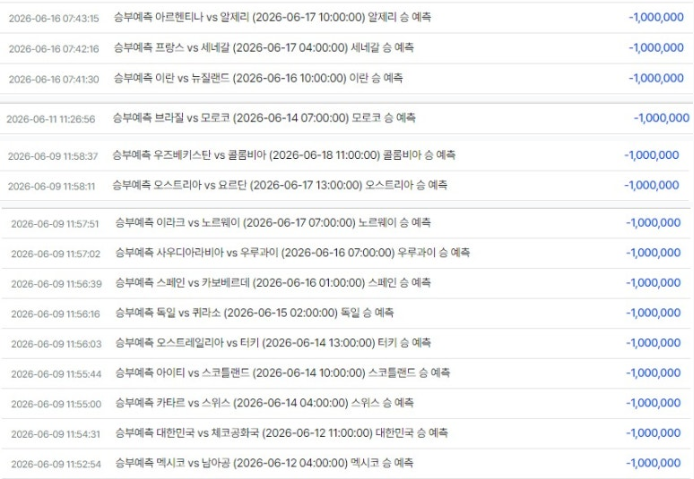
Task: Click the 오스트리아 vs 요르단 prediction text
Action: point(280,185)
